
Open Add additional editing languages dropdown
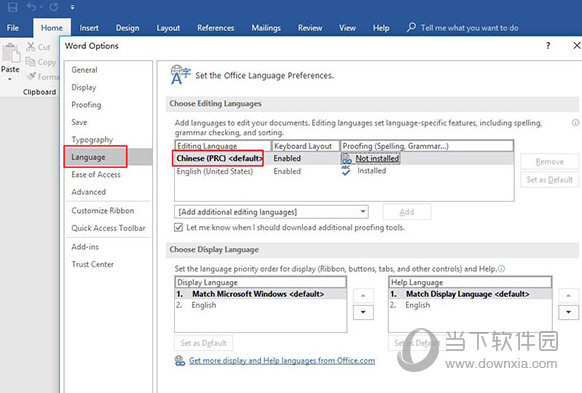(271, 212)
